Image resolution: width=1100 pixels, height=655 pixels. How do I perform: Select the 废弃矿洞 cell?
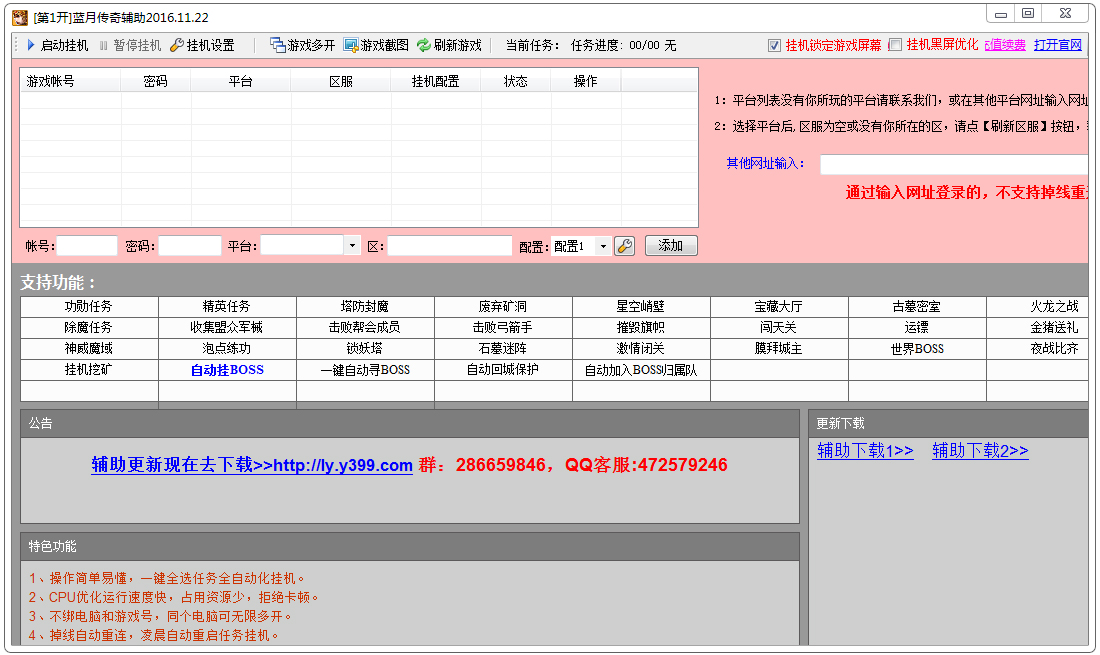[503, 306]
